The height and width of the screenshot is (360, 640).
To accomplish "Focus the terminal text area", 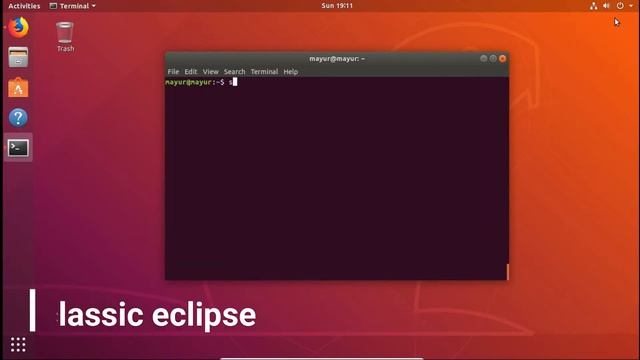I will (336, 178).
